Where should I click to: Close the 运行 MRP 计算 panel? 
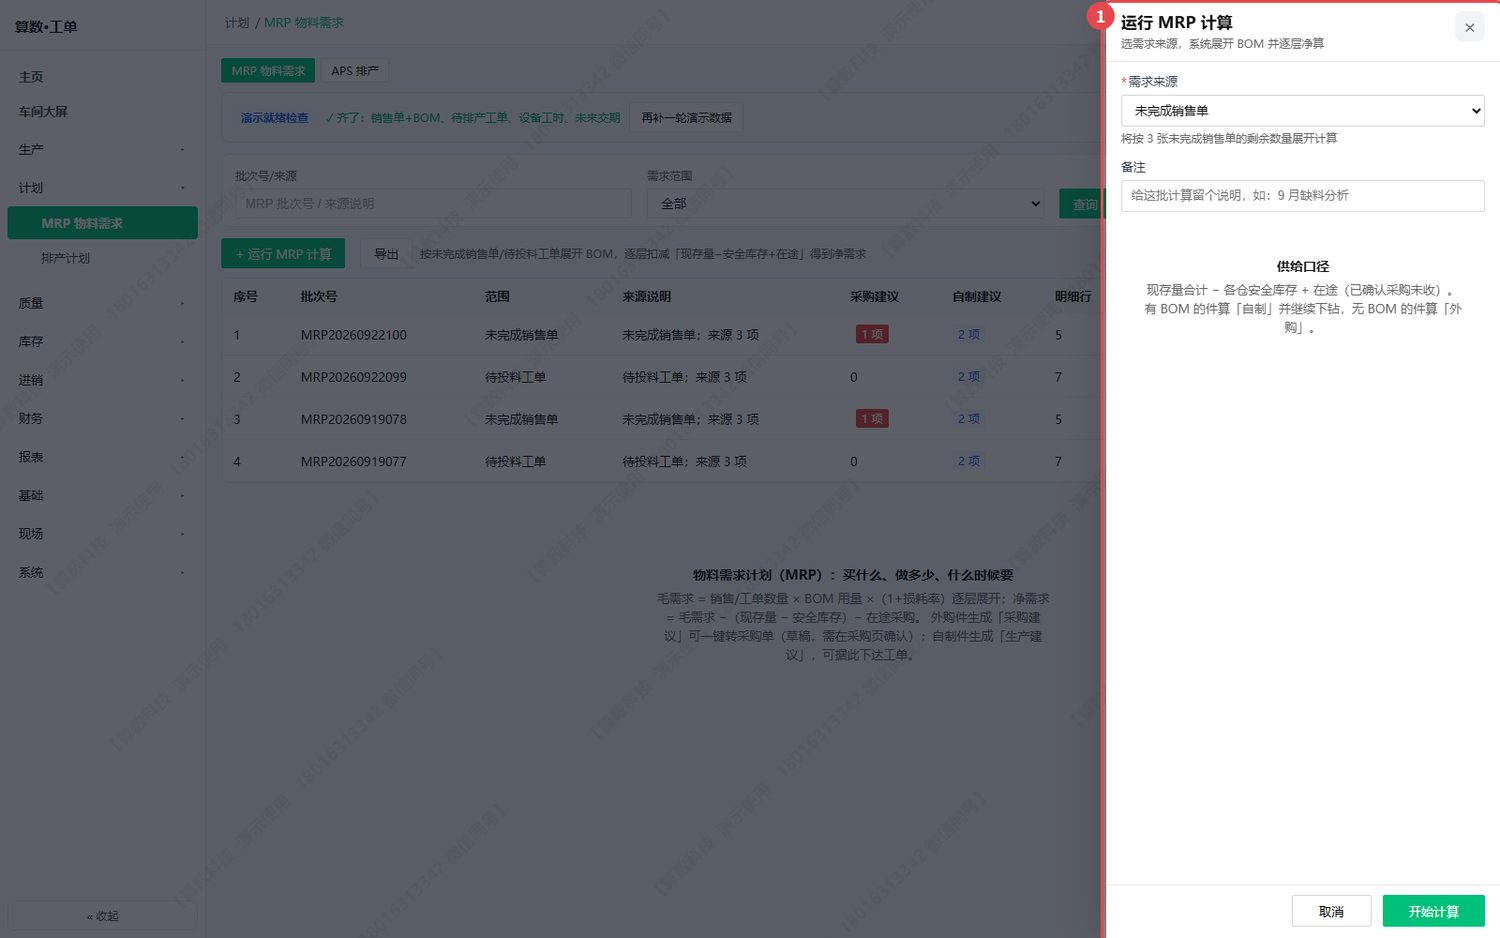(x=1469, y=28)
